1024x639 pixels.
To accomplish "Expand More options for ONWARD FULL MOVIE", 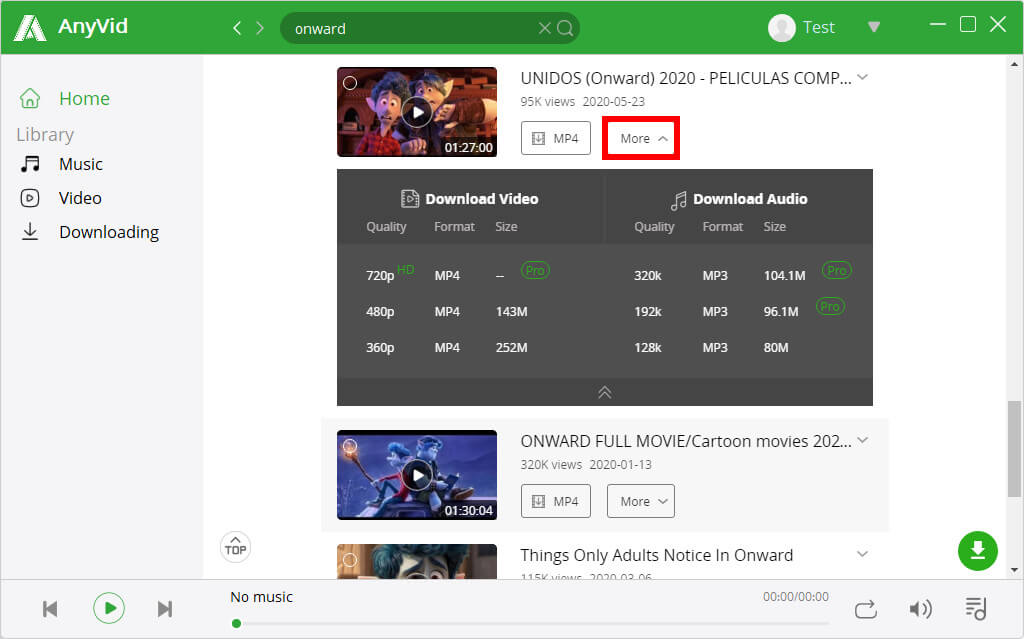I will [641, 501].
